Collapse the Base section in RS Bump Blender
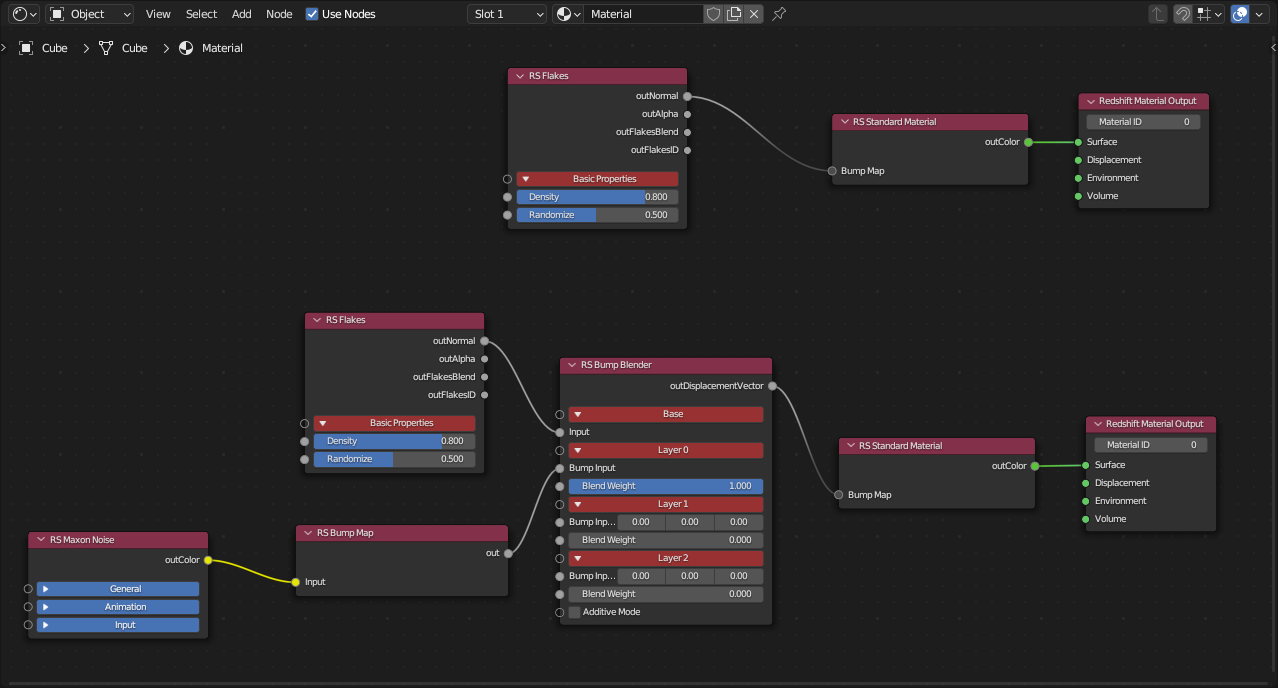 click(666, 414)
